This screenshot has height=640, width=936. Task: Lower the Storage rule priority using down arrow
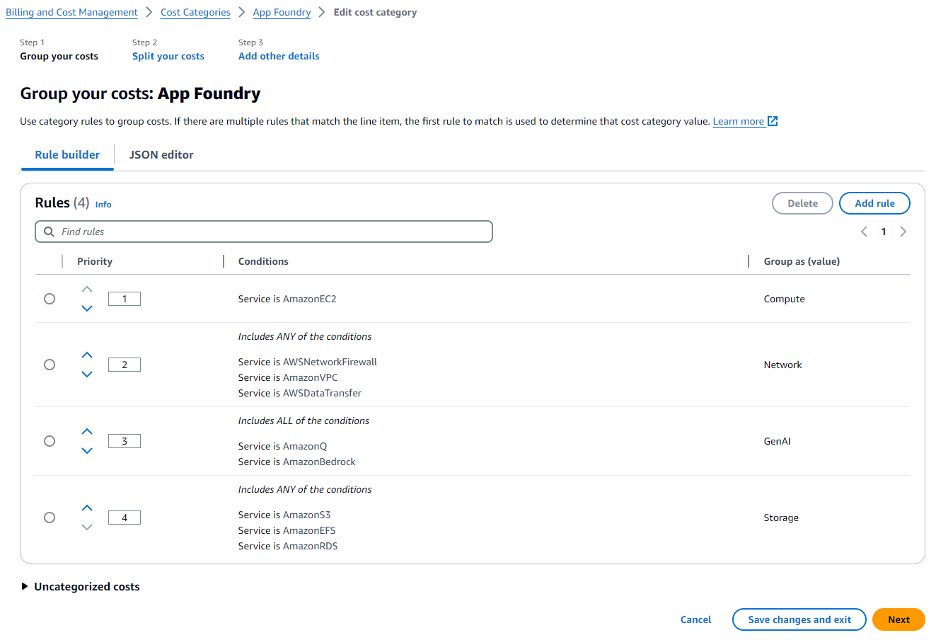87,527
